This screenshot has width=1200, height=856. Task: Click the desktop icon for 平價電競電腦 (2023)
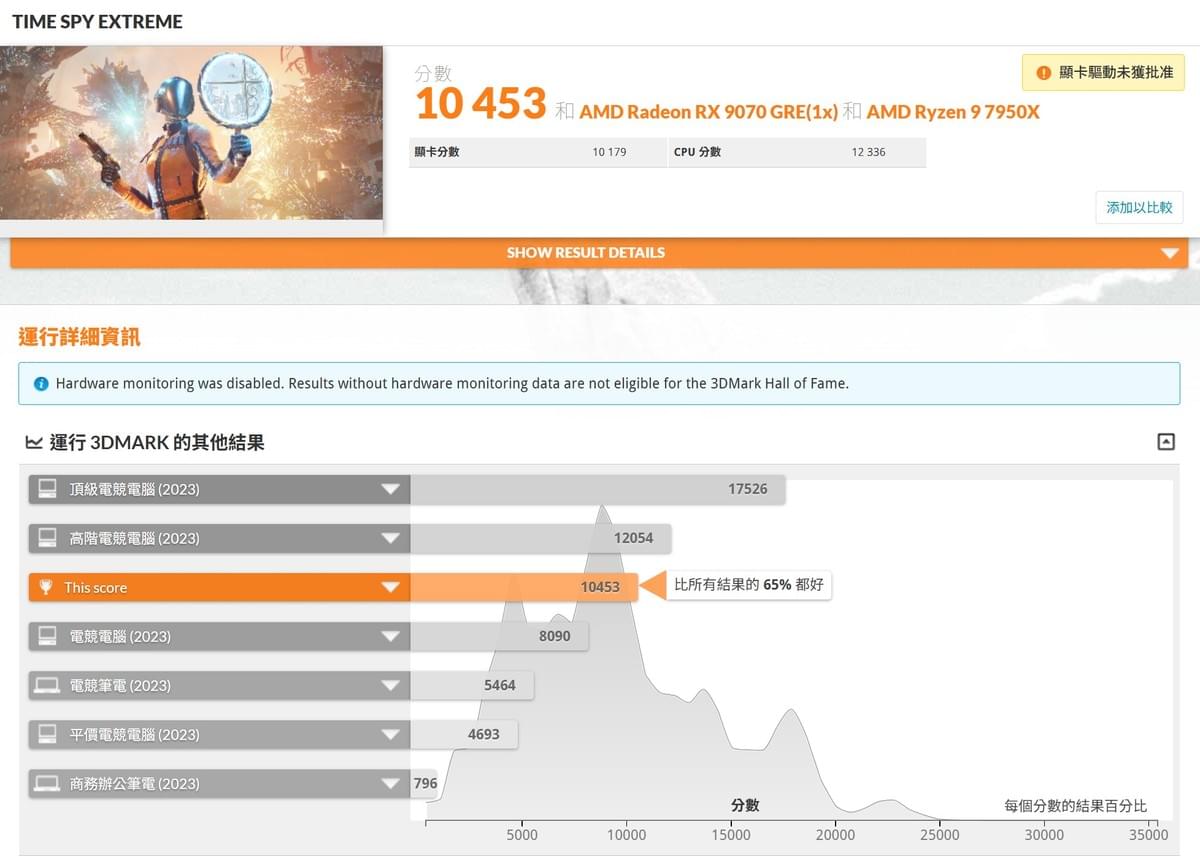[x=47, y=734]
